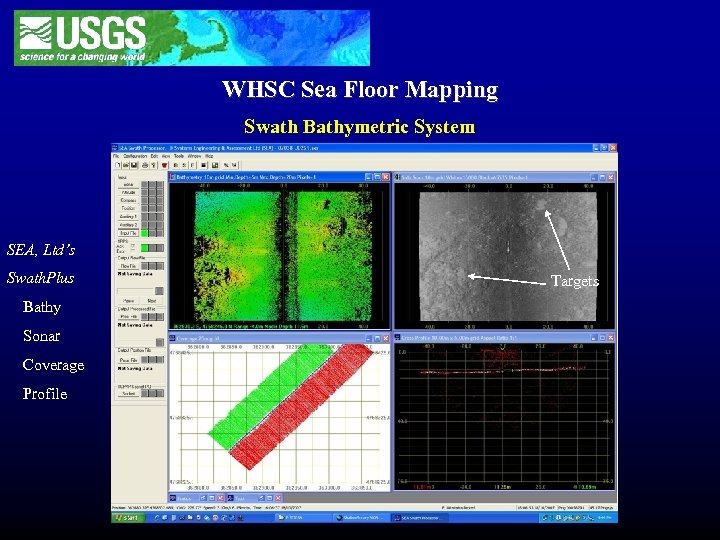Click the Input File button

point(128,233)
